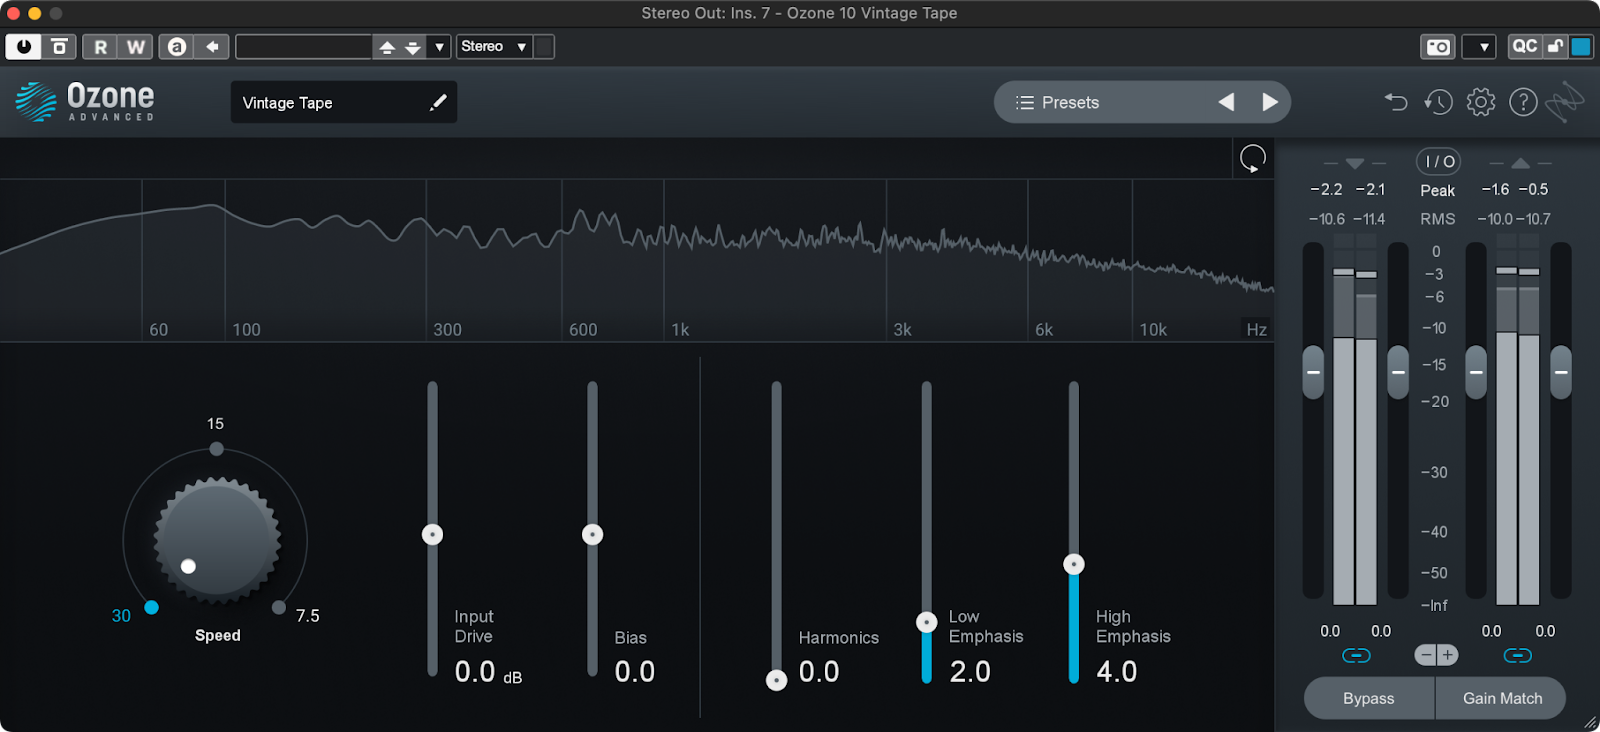1600x732 pixels.
Task: Click the bypass-to-off square icon
Action: pos(59,46)
